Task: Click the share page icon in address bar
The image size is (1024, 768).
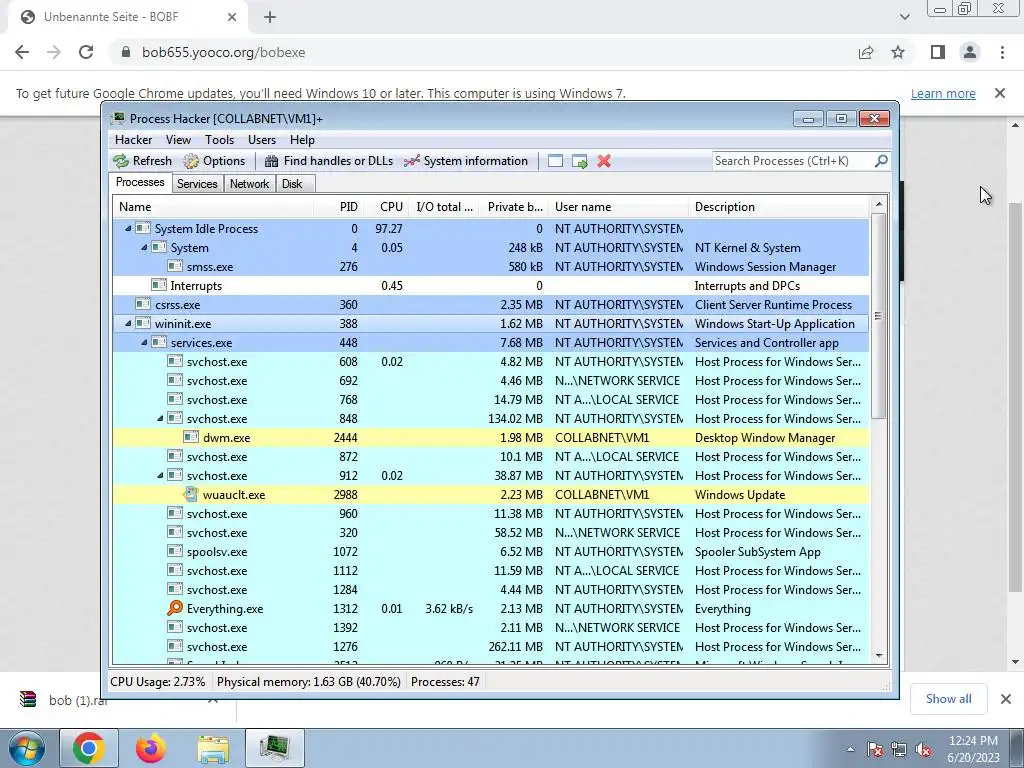Action: 866,52
